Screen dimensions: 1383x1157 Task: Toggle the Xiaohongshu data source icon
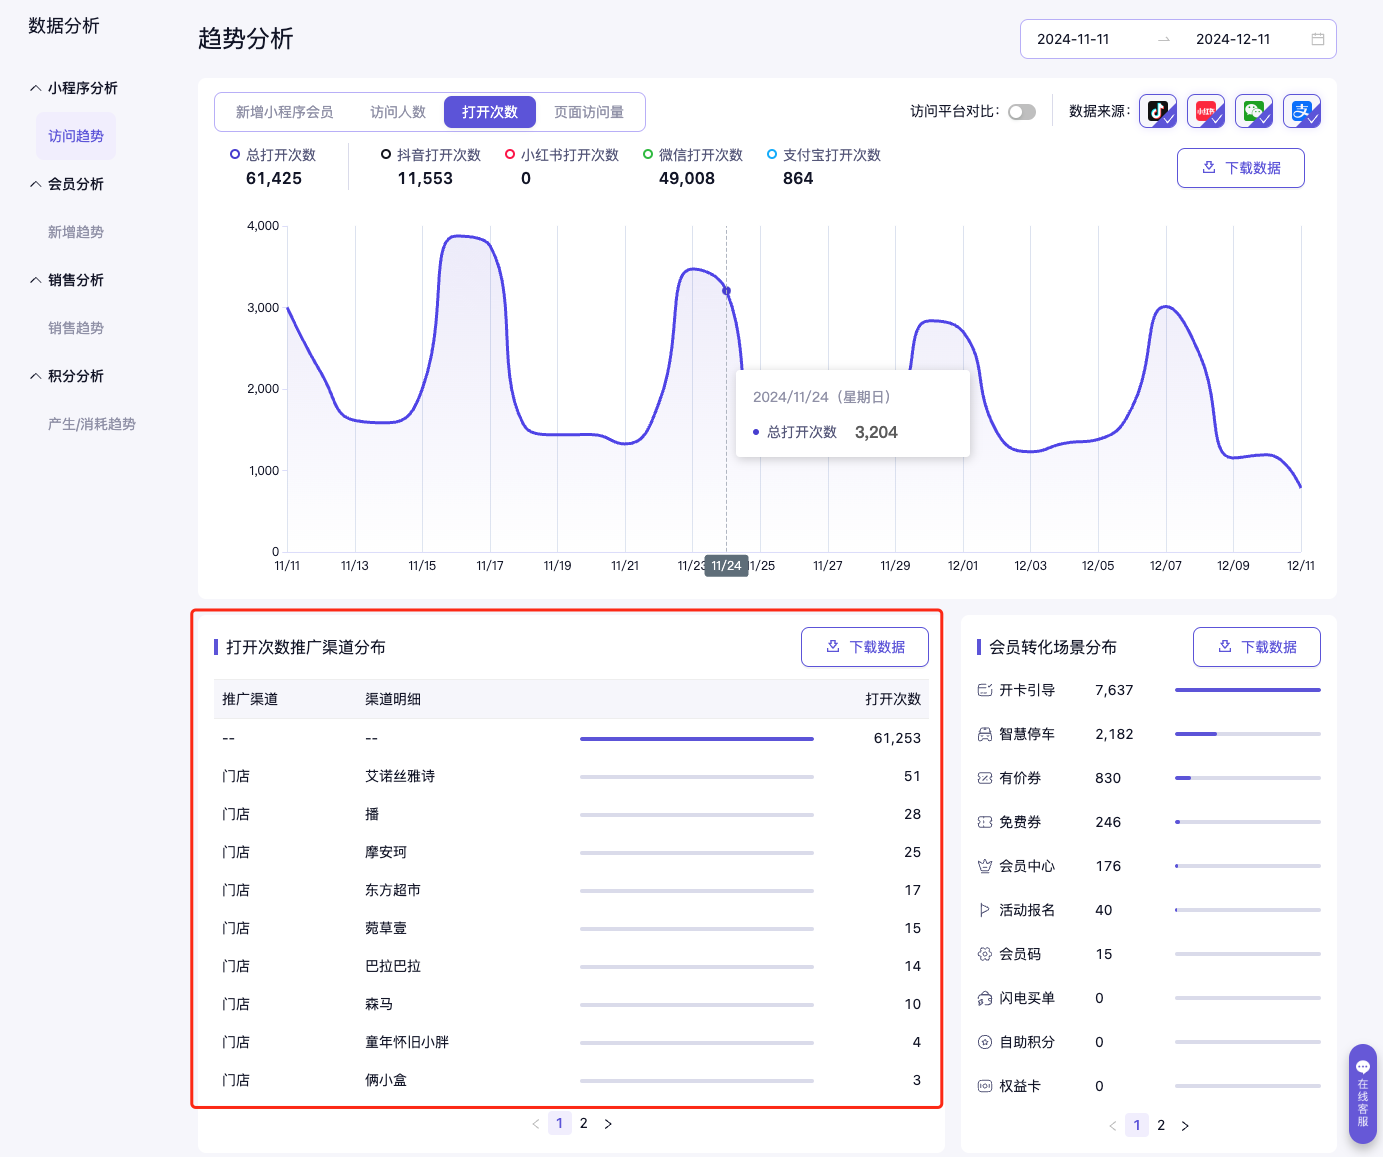tap(1206, 111)
